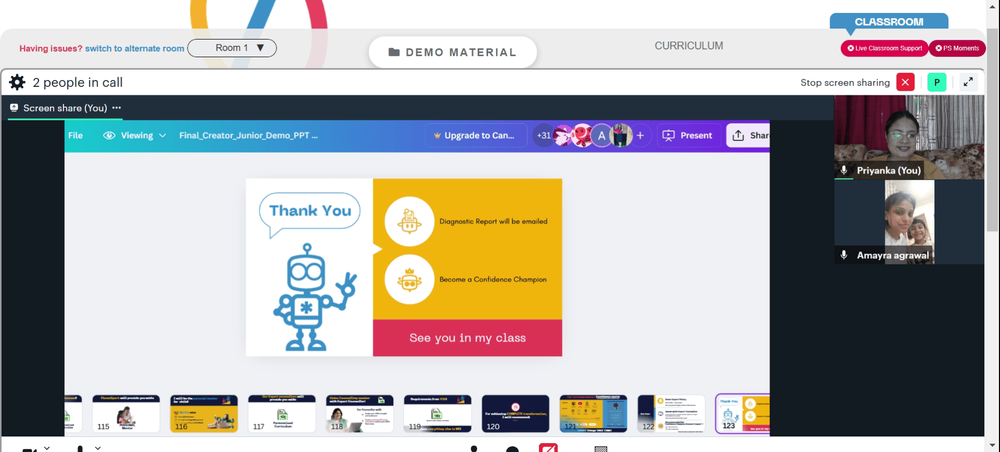Click switch to alternate room link

[x=135, y=48]
